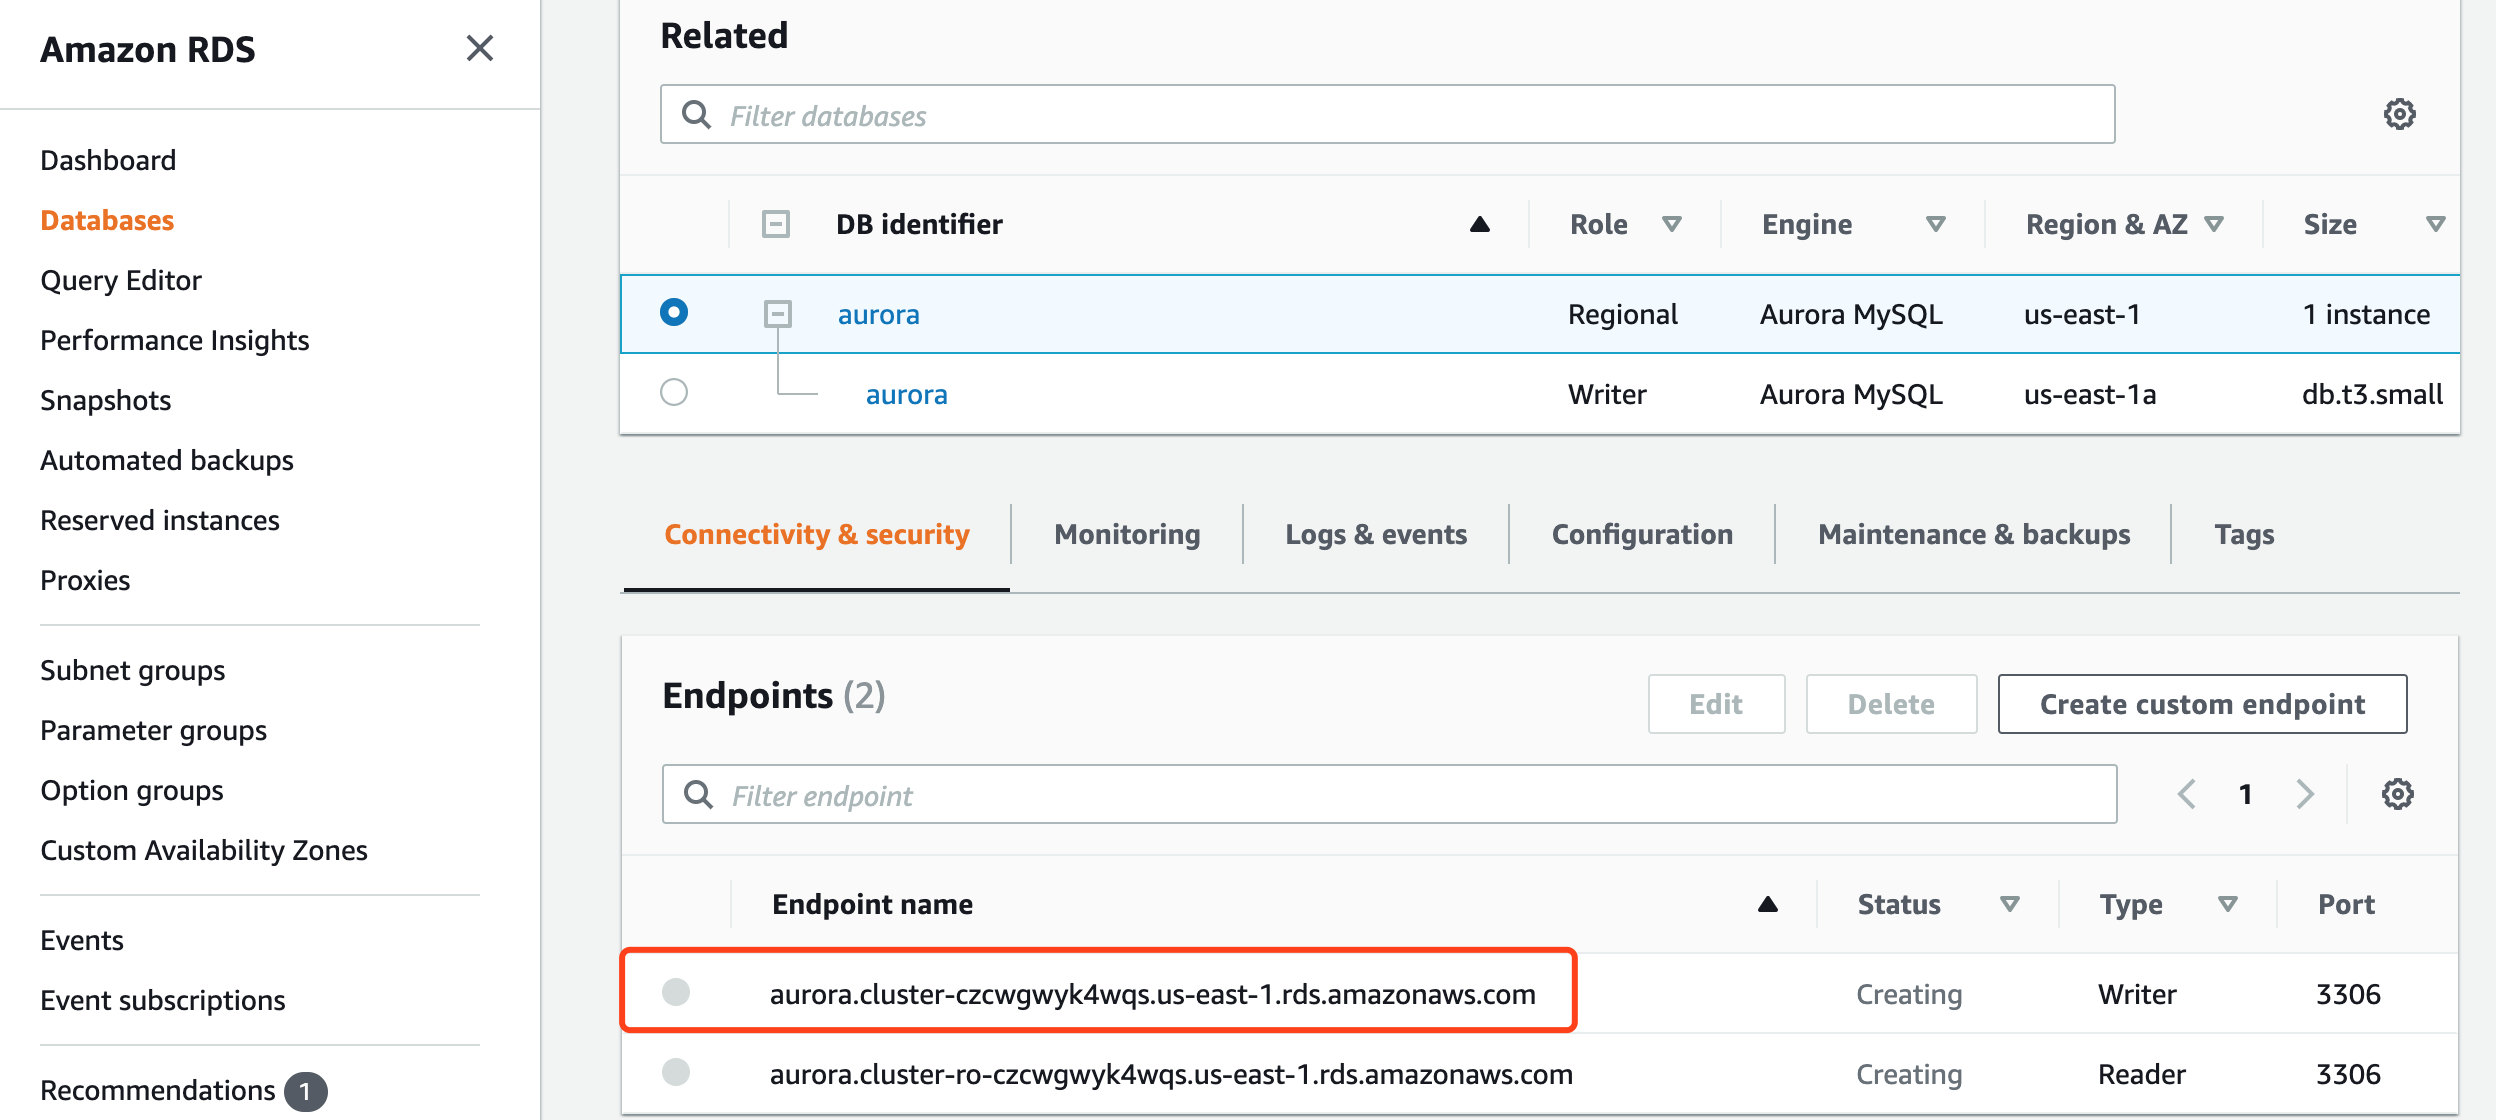
Task: Sort by DB identifier ascending arrow
Action: point(1480,224)
